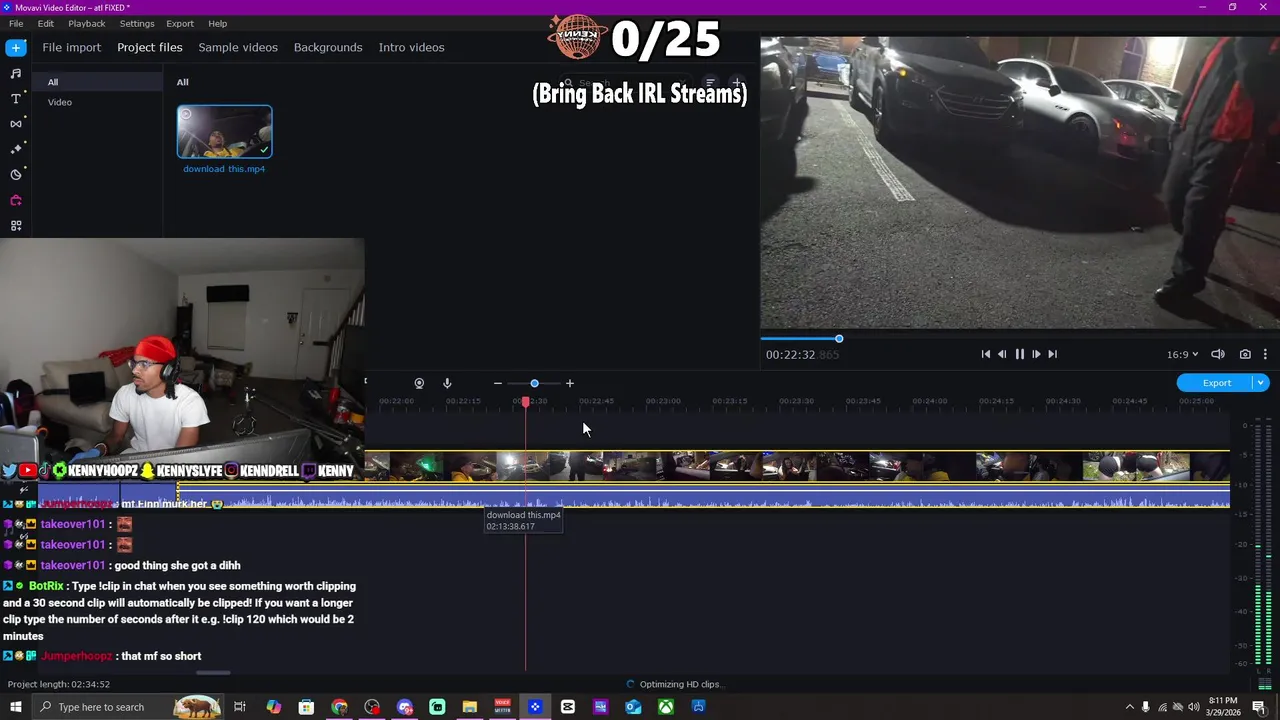
Task: Click the webcam record icon above timeline
Action: pos(419,383)
